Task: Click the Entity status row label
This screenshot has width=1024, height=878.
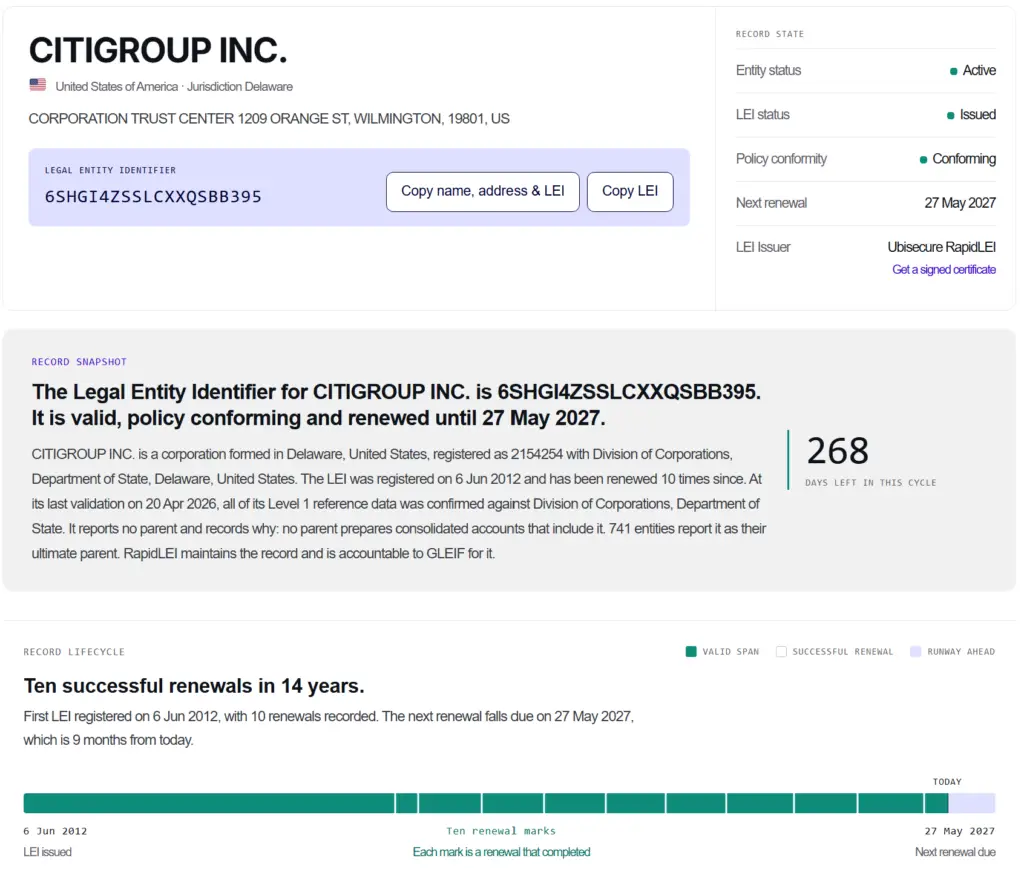Action: click(x=768, y=71)
